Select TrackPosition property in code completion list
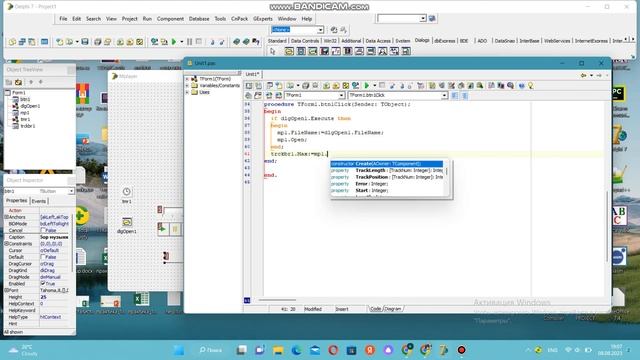The height and width of the screenshot is (360, 640). (387, 177)
